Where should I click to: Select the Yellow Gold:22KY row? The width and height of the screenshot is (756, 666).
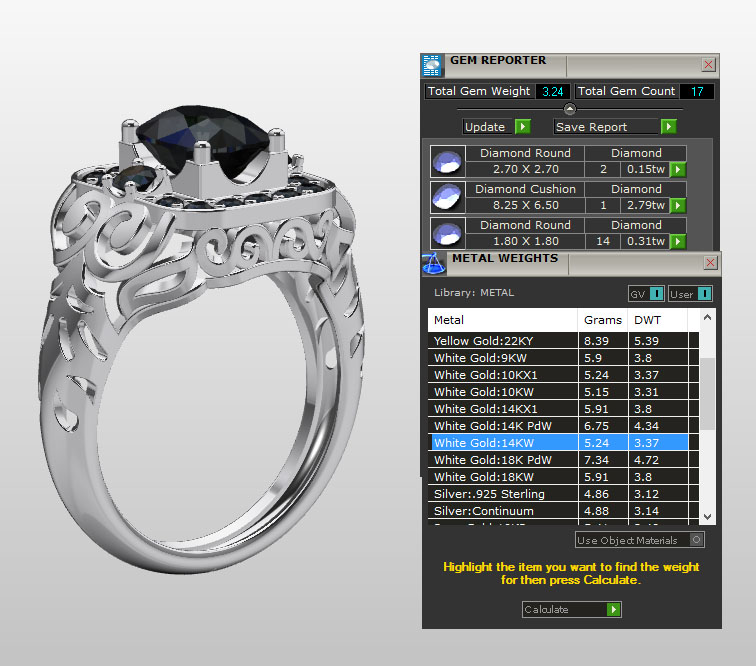point(563,341)
